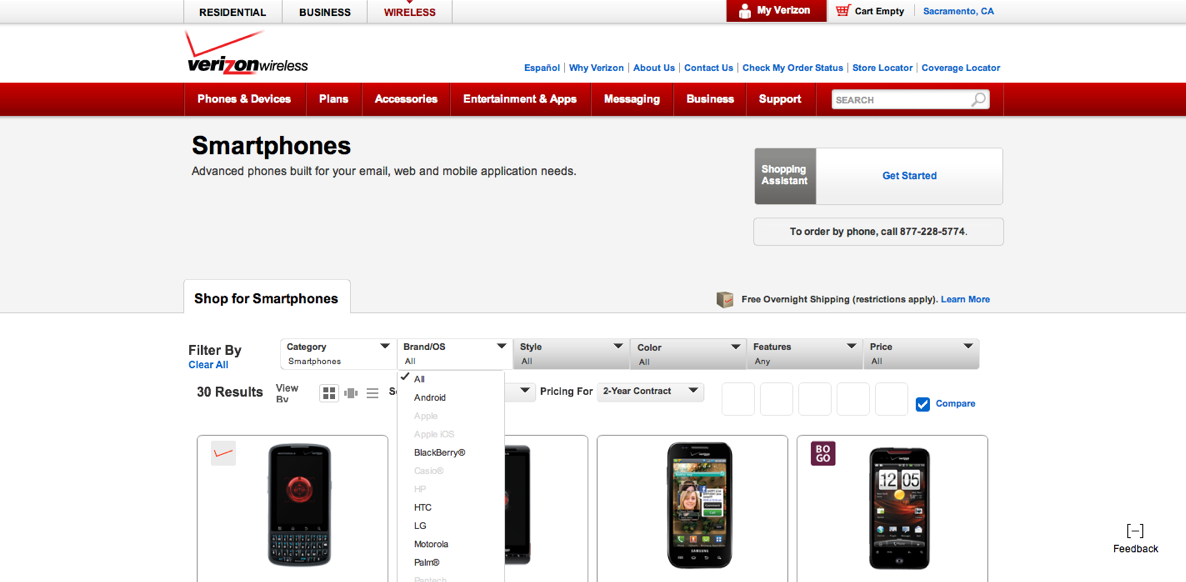Click the Motorola QWERTY phone thumbnail
1186x582 pixels.
(x=300, y=506)
